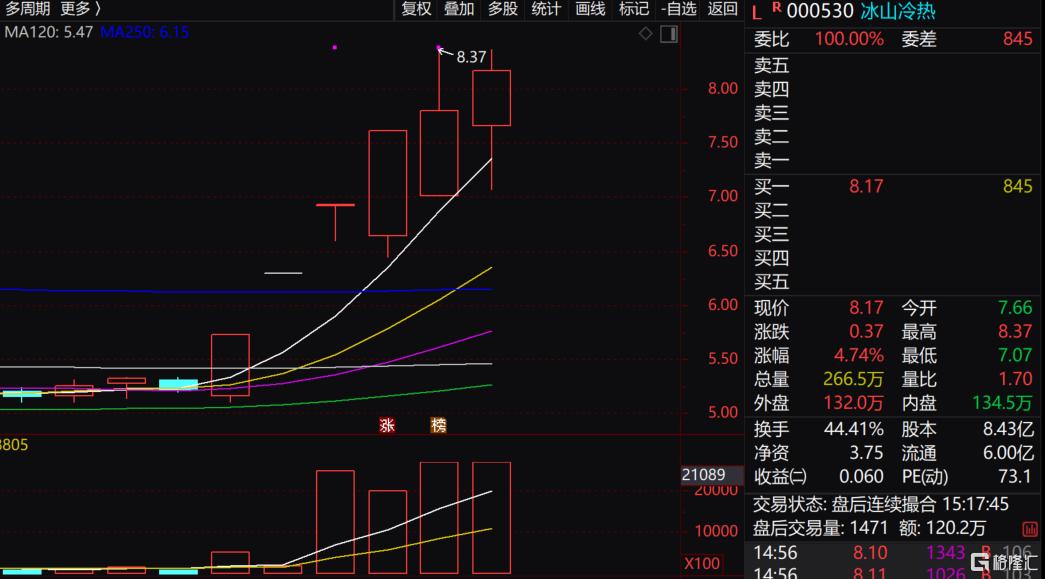1045x579 pixels.
Task: Click the stock name 冰山冷热
Action: [x=898, y=11]
